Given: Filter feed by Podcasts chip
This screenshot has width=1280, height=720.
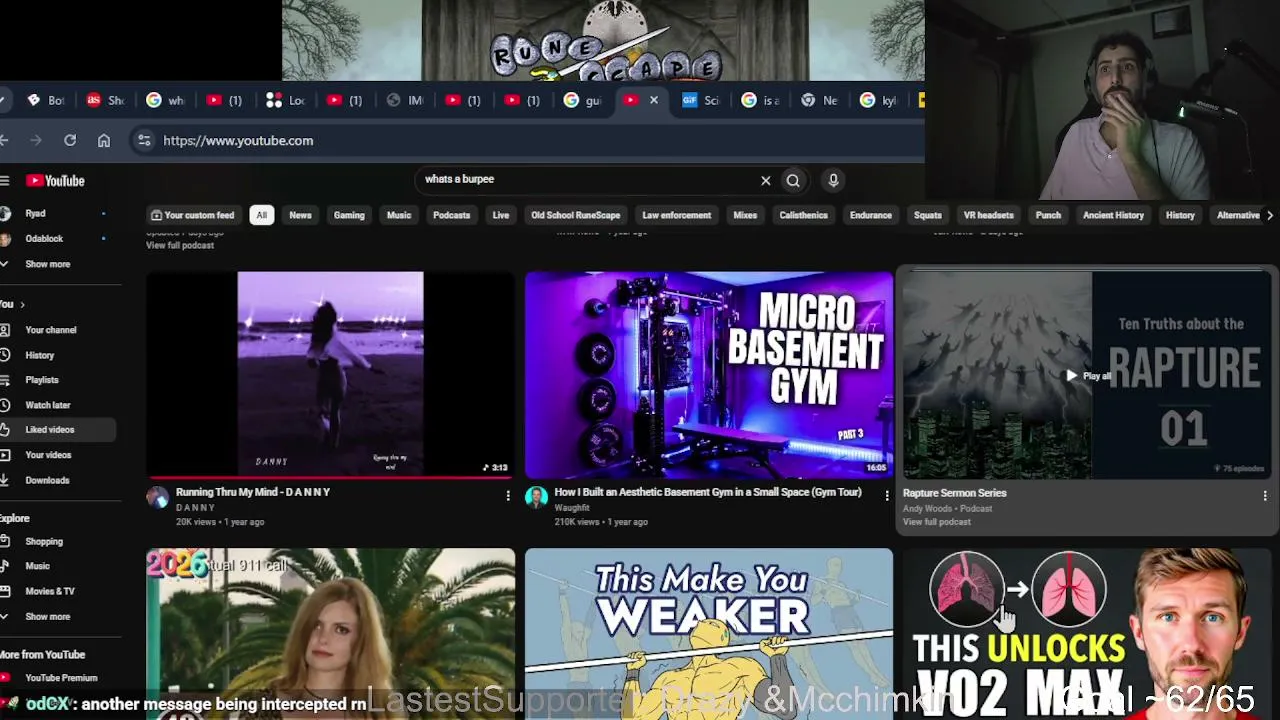Looking at the screenshot, I should pyautogui.click(x=451, y=215).
